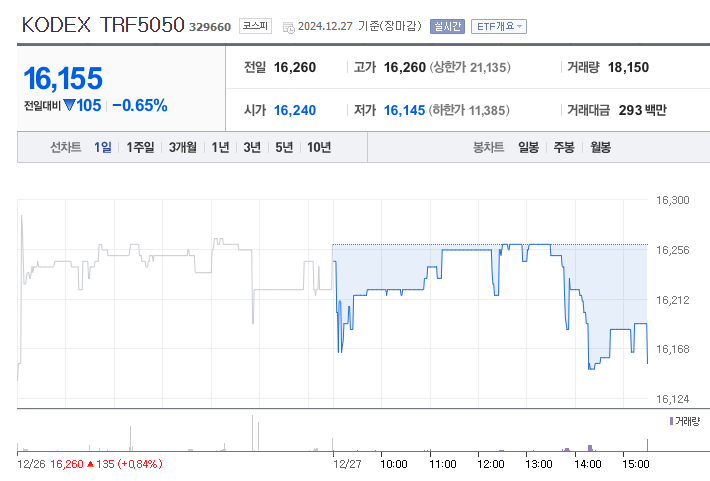The height and width of the screenshot is (481, 710).
Task: Click the 16,212 y-axis label
Action: [x=672, y=300]
